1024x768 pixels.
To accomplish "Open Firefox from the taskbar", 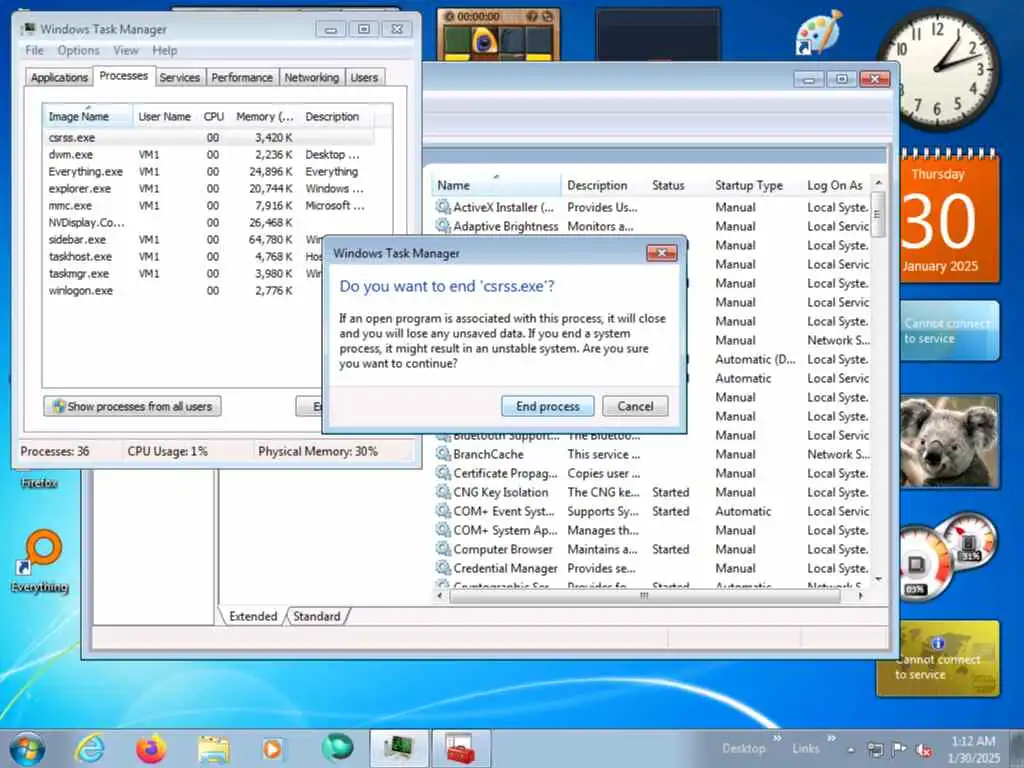I will [151, 748].
